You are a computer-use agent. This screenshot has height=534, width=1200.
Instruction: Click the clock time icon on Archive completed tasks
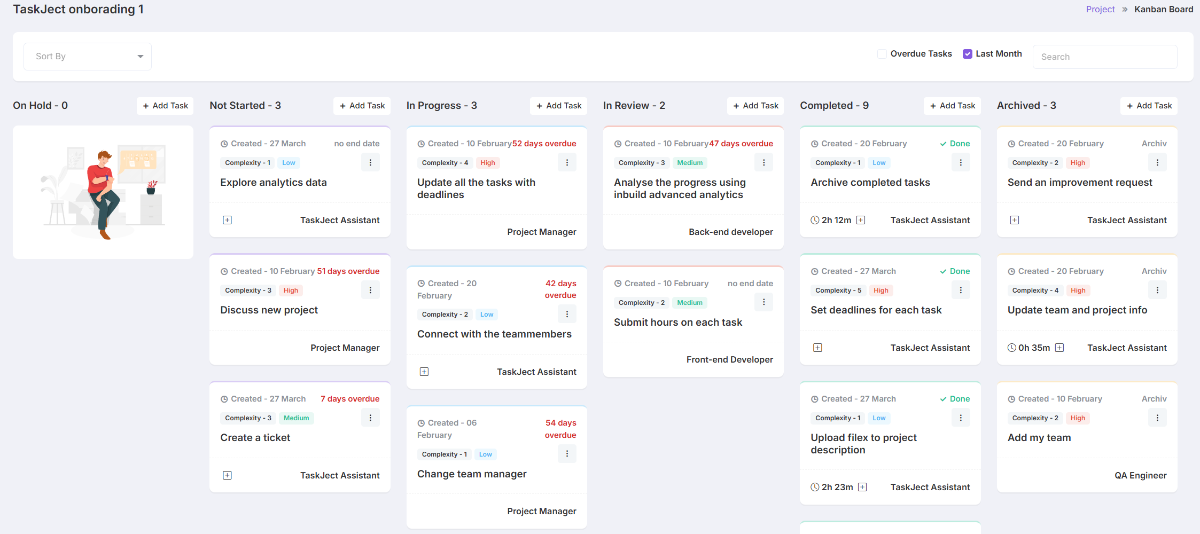coord(815,220)
